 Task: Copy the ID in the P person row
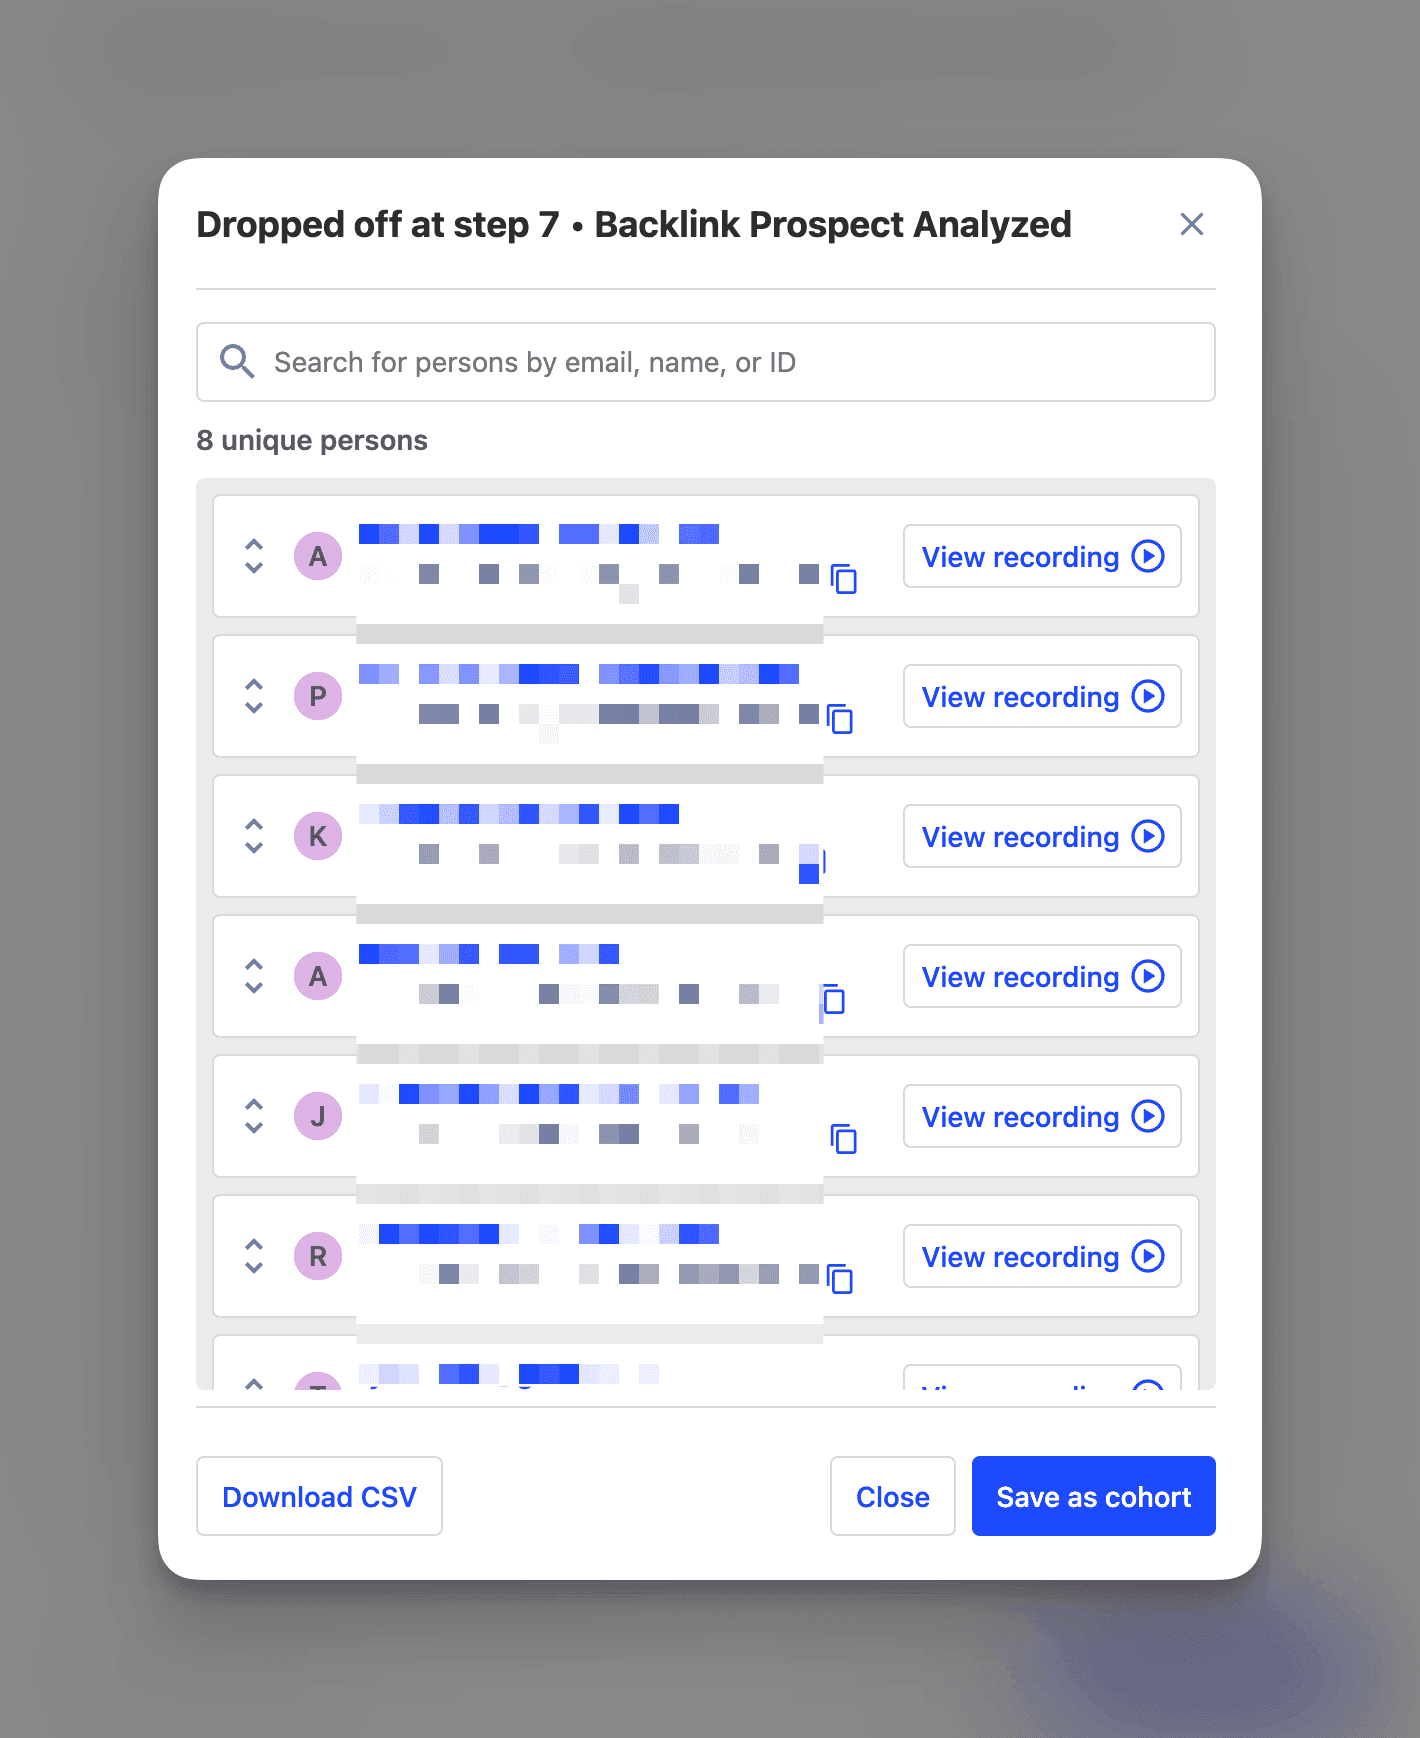(x=841, y=719)
